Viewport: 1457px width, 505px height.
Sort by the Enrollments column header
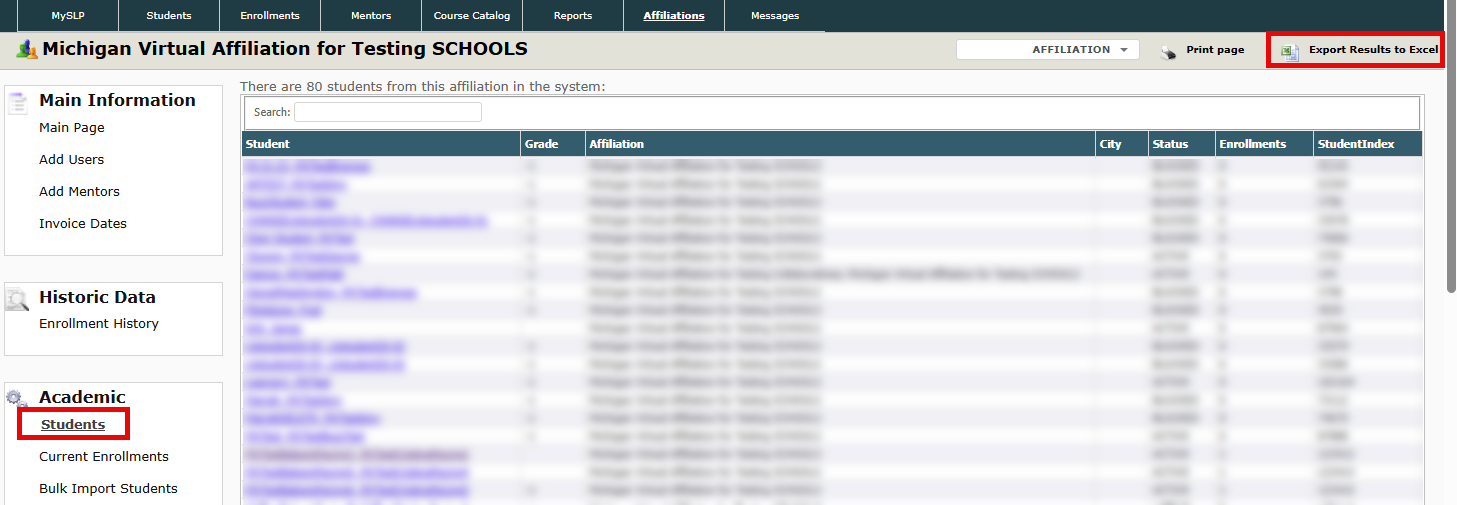click(1264, 144)
